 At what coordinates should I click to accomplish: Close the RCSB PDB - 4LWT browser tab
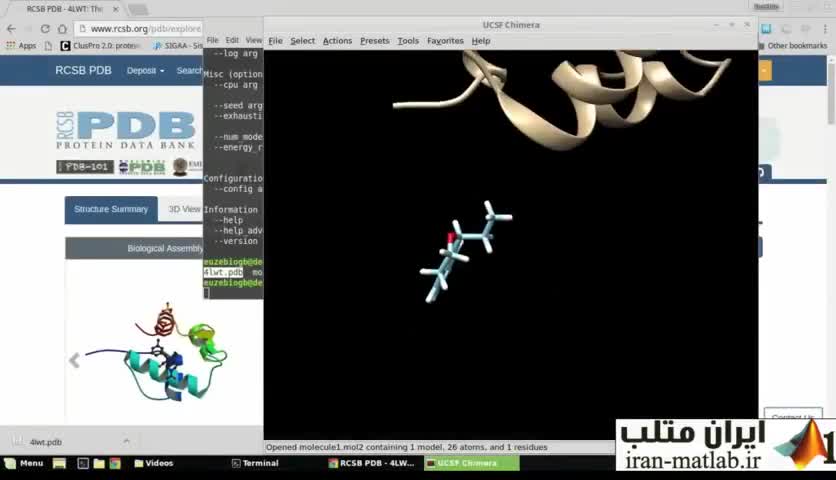(116, 9)
